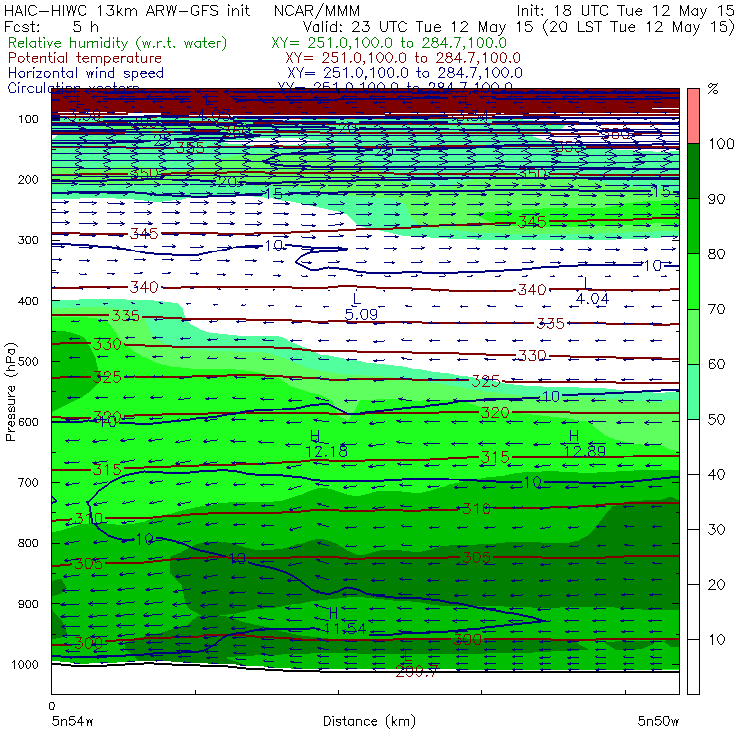
Task: Click the title 'HAIC-HIWC 13km ARW-GFS init'
Action: click(127, 10)
